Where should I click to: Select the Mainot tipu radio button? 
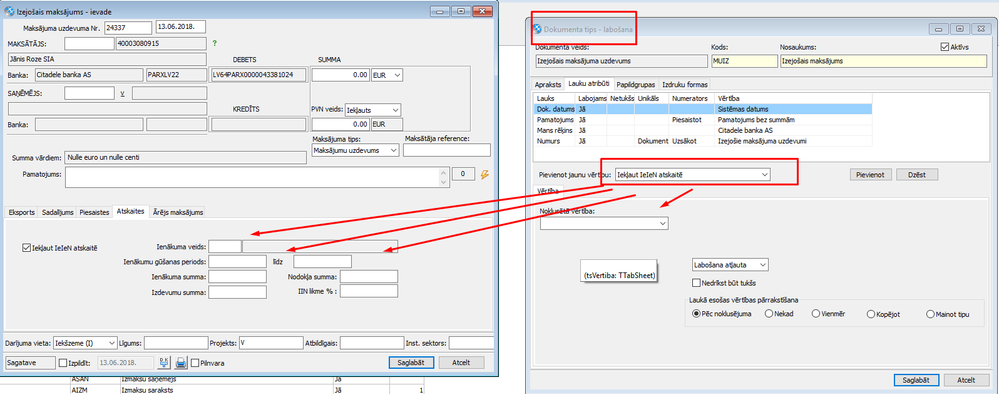931,314
